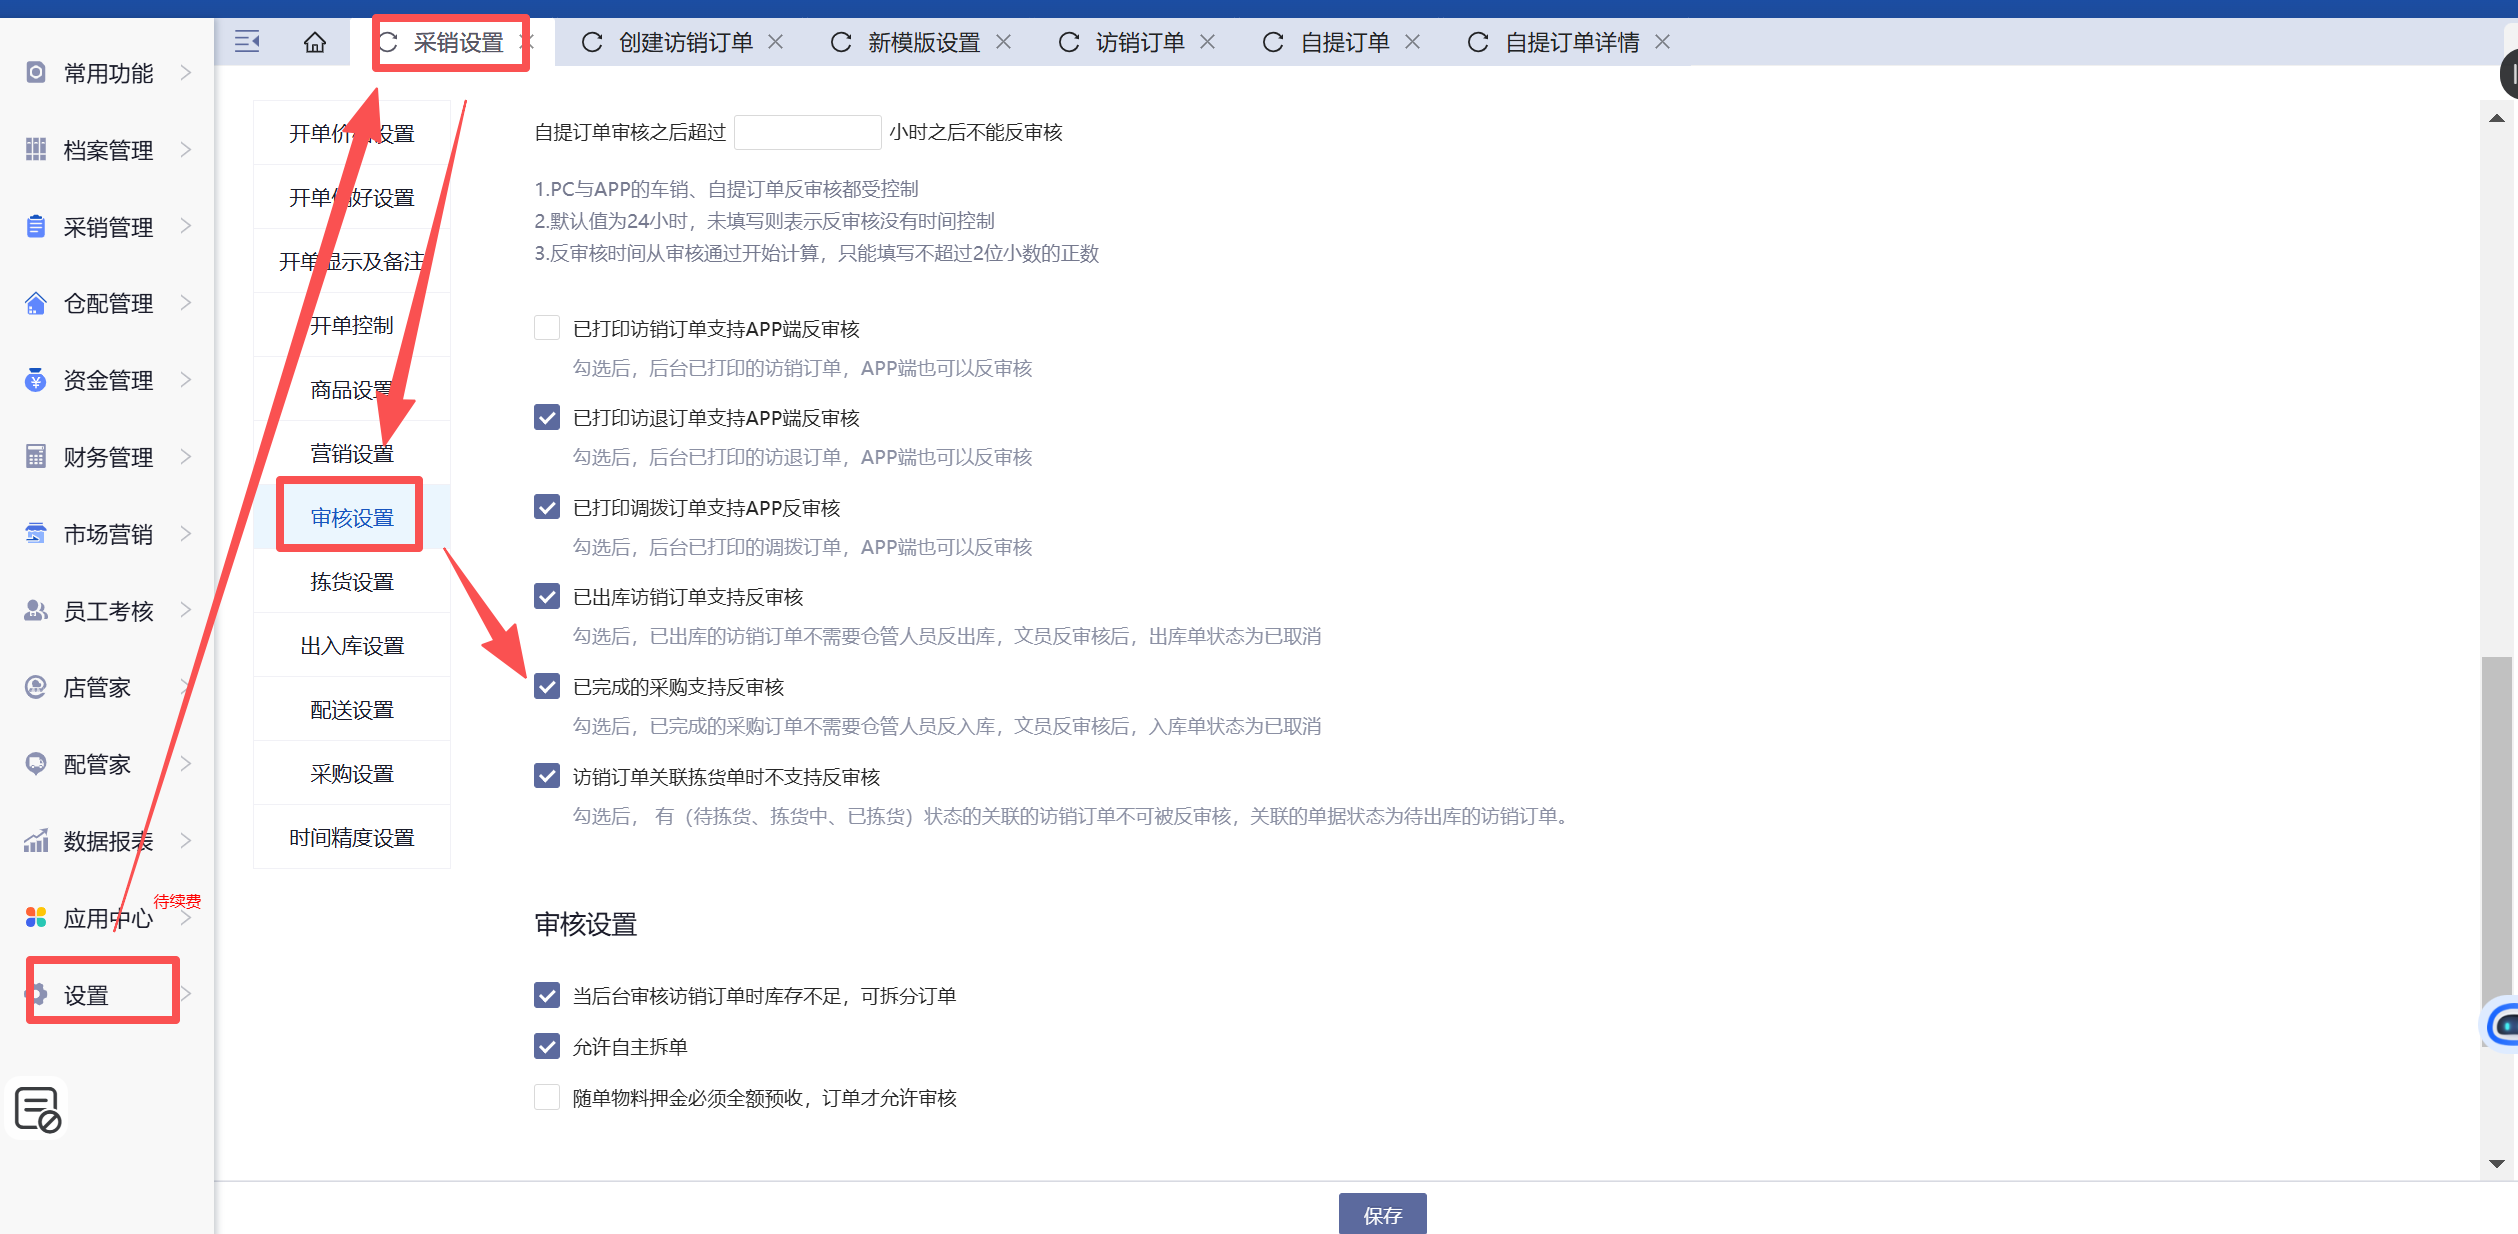Image resolution: width=2518 pixels, height=1234 pixels.
Task: Open the document icon below the sidebar
Action: click(x=38, y=1109)
